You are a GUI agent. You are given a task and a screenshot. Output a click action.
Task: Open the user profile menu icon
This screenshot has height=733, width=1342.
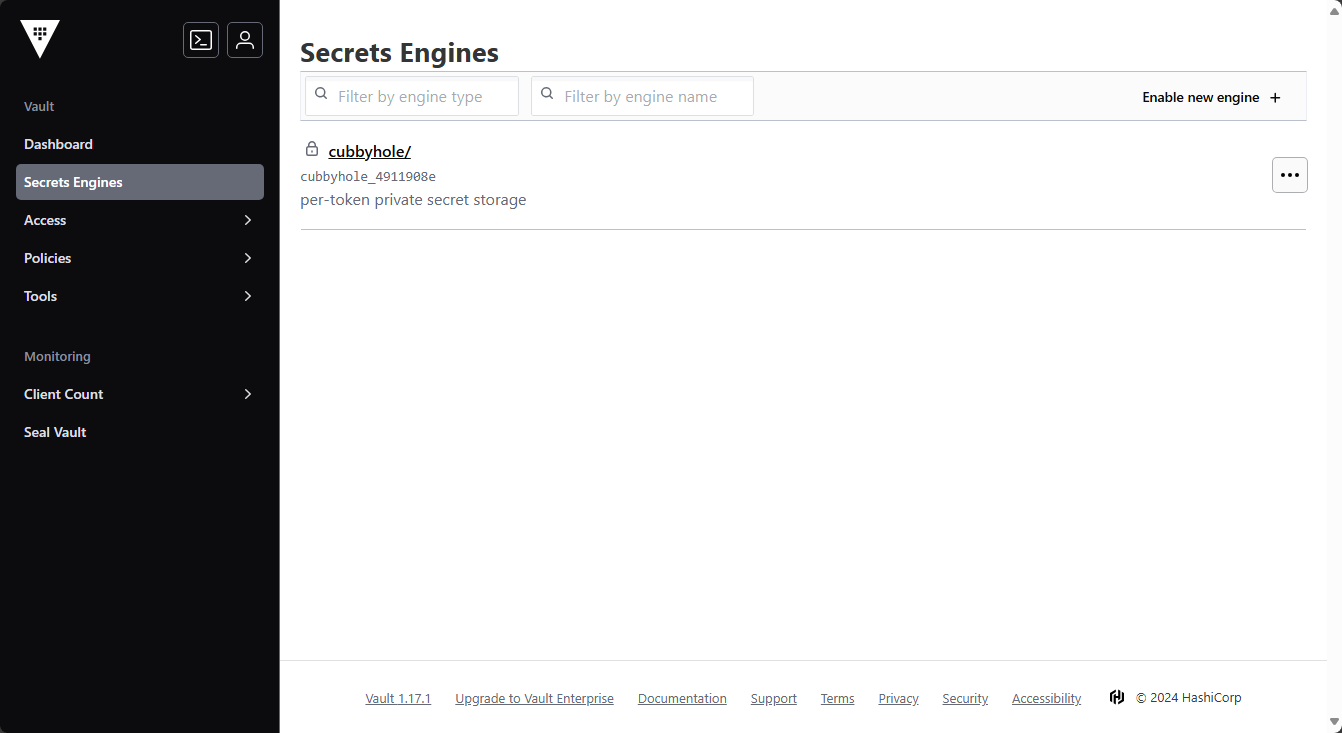coord(245,40)
